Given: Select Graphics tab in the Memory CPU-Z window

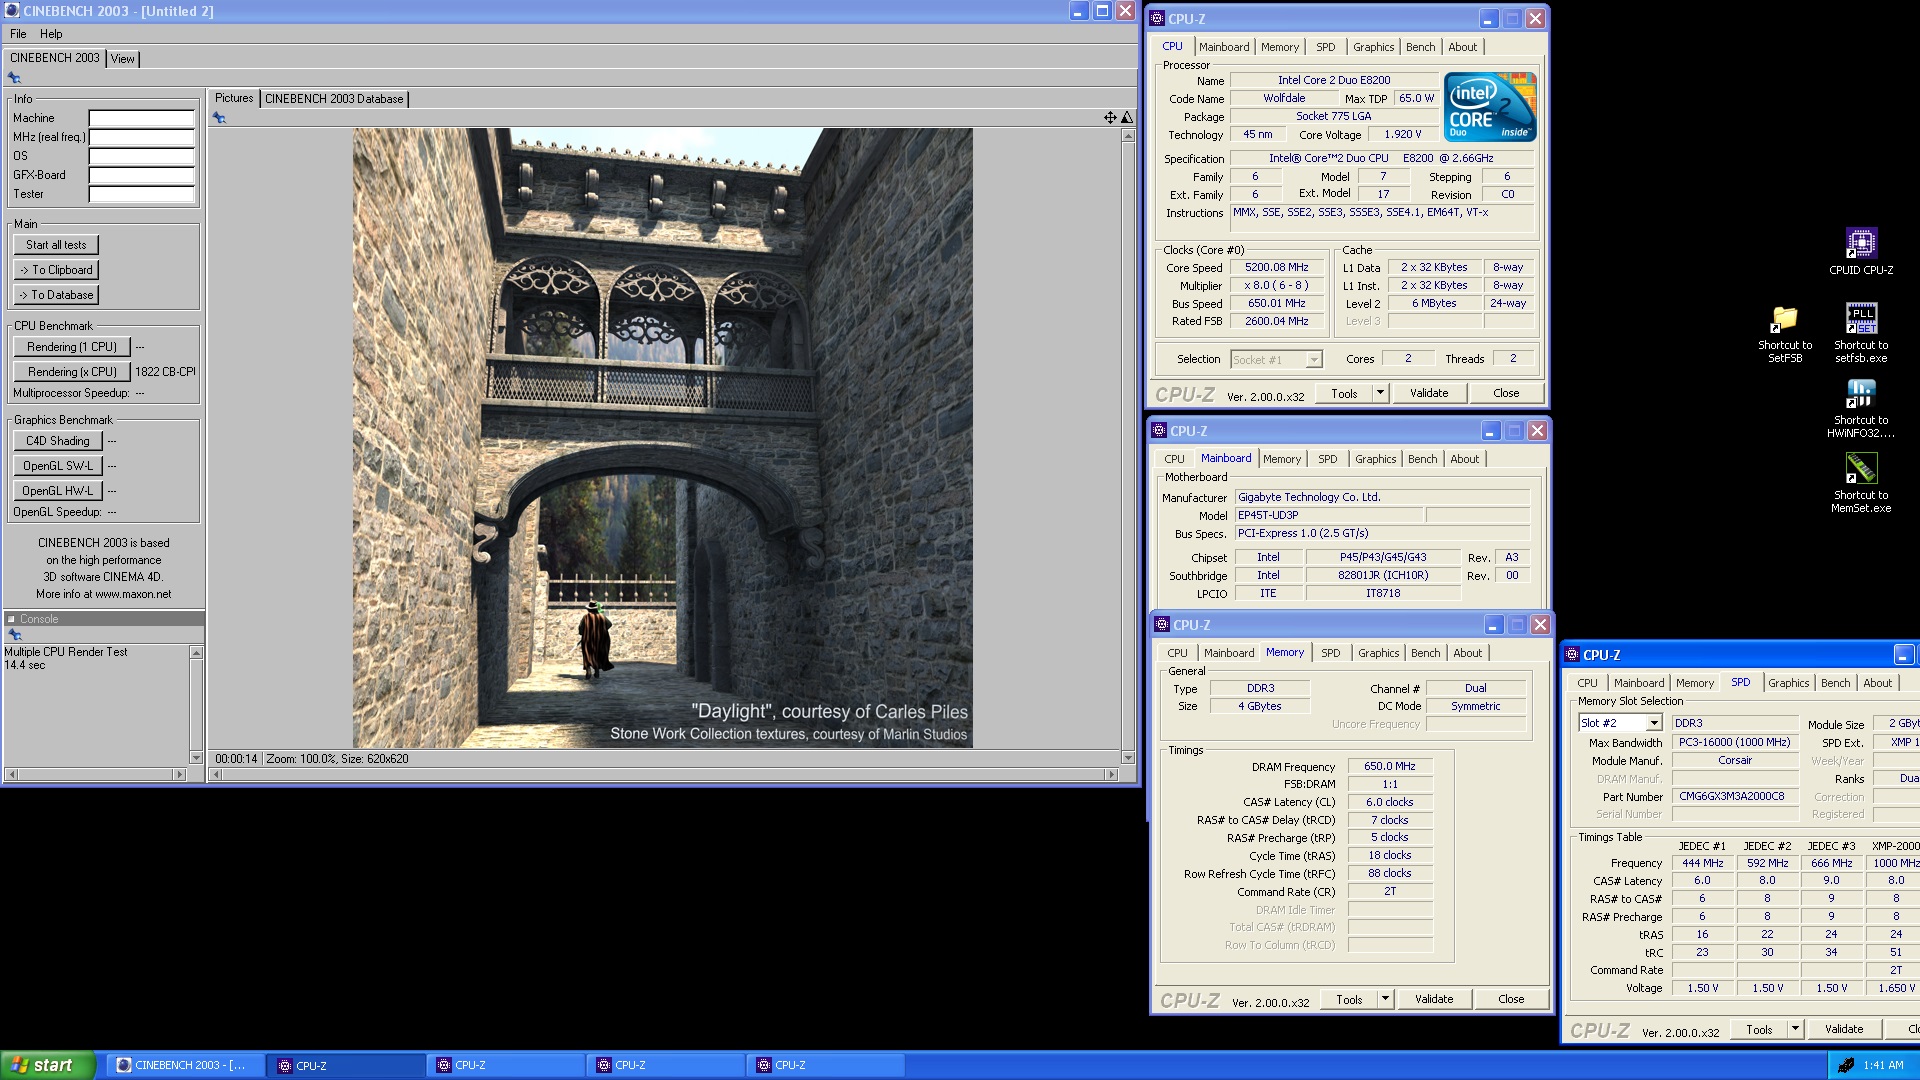Looking at the screenshot, I should coord(1378,653).
